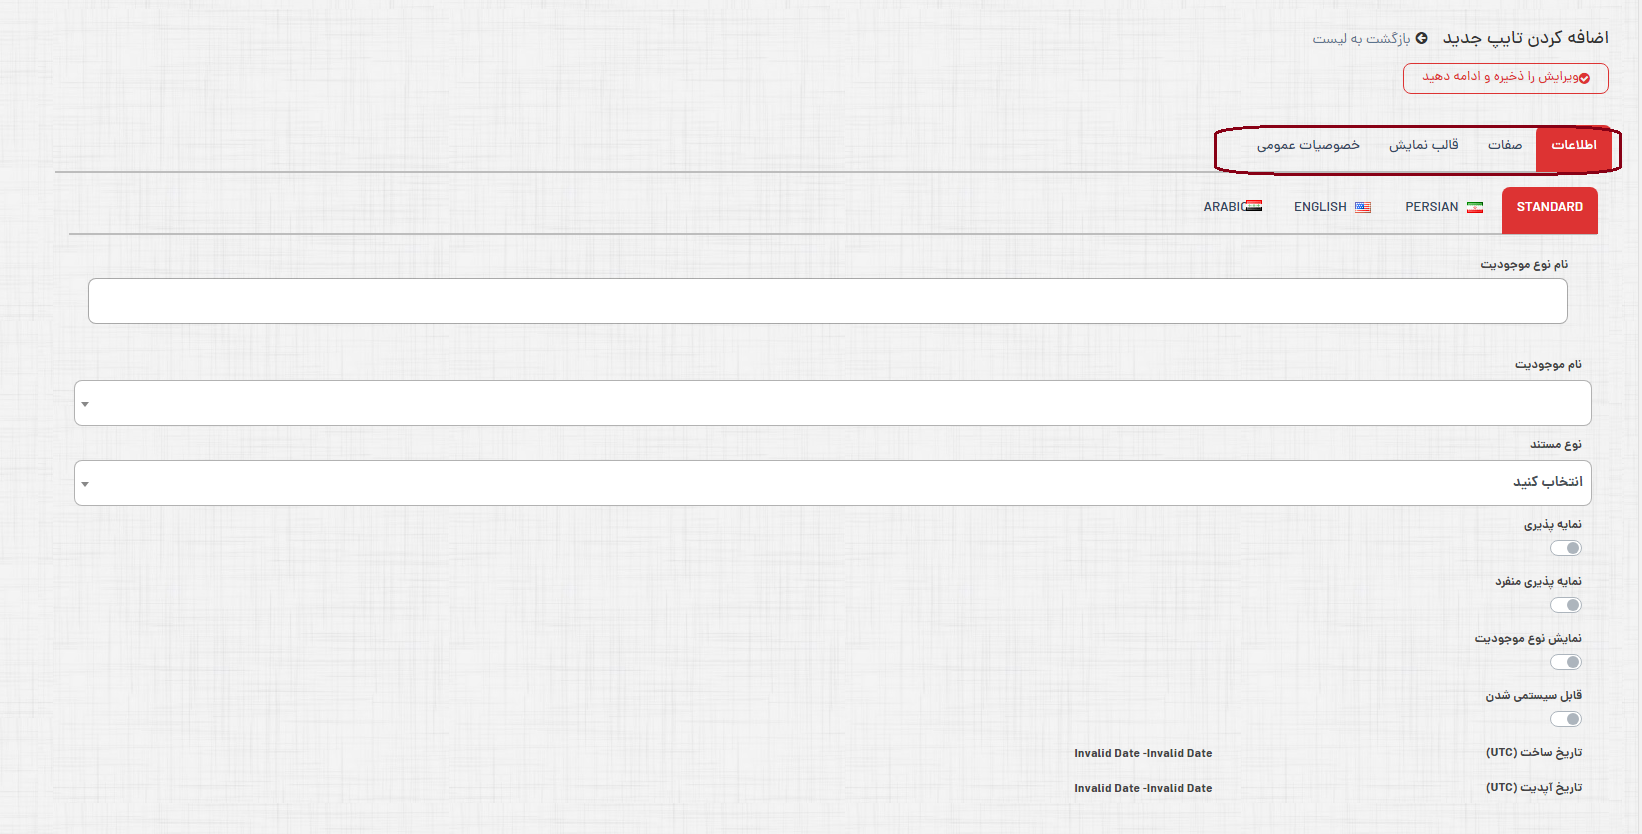
Task: Click the Iran flag next to PERSIAN
Action: click(x=1475, y=207)
